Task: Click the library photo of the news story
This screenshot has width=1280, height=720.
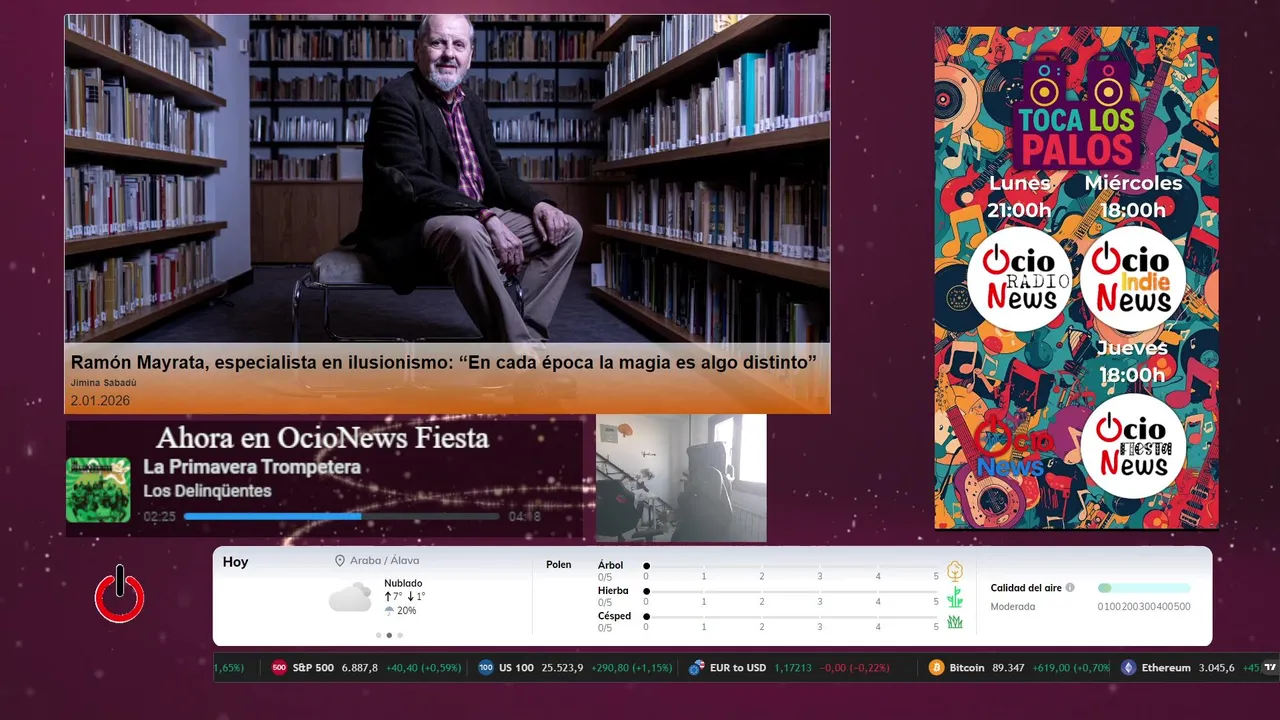Action: tap(447, 179)
